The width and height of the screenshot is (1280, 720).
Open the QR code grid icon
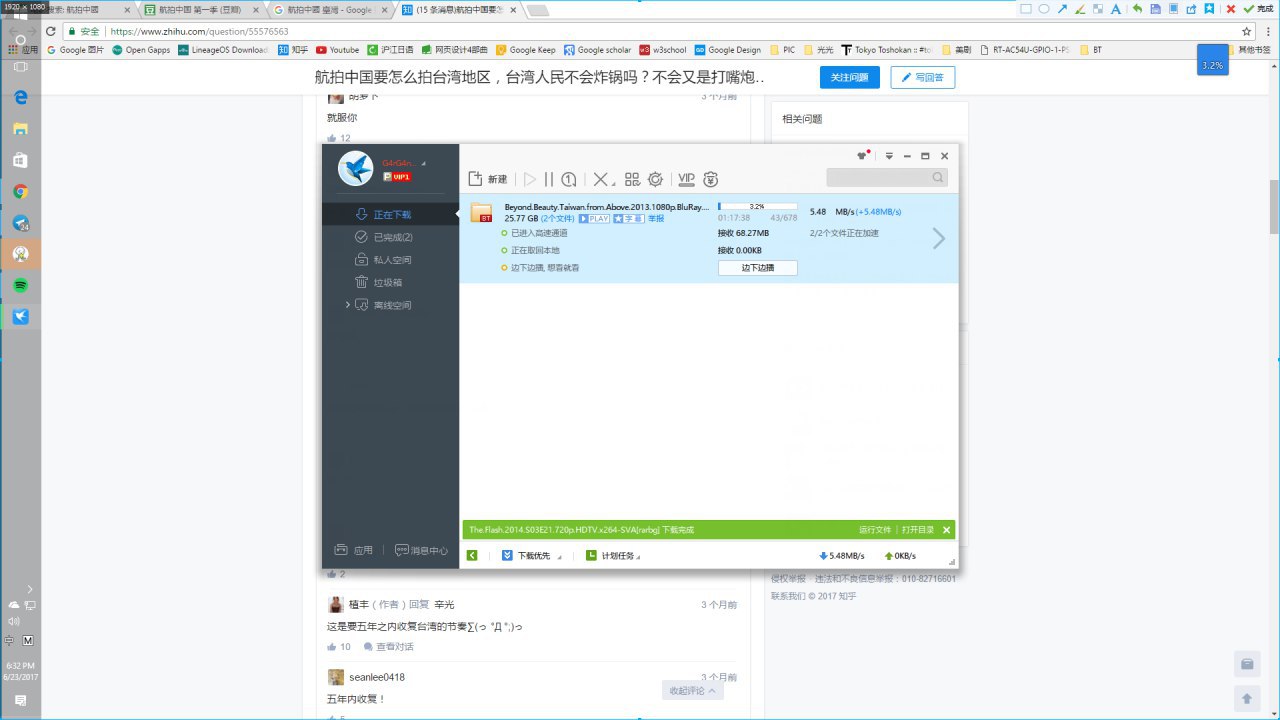632,179
